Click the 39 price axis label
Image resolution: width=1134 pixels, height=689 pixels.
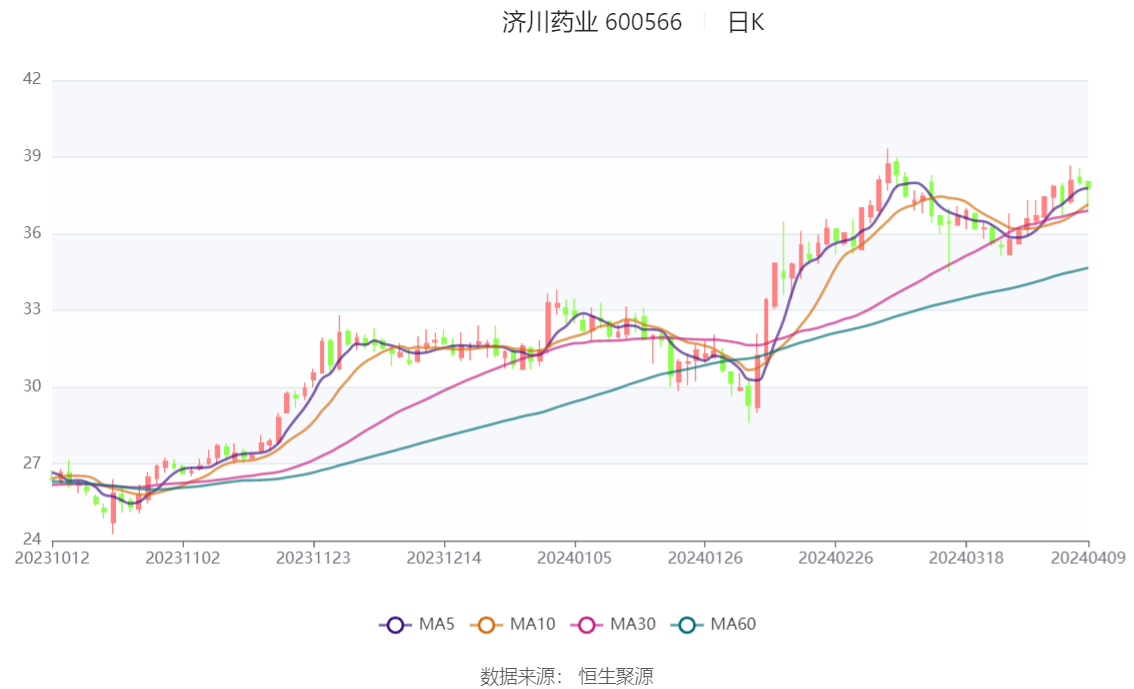(x=32, y=155)
